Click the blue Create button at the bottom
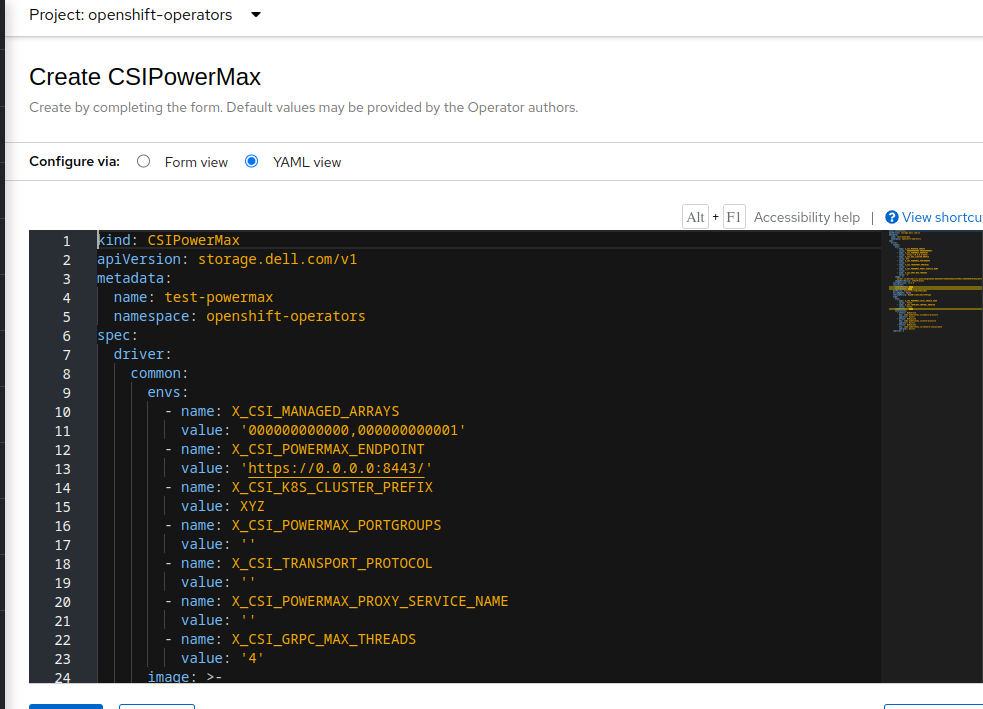Image resolution: width=983 pixels, height=709 pixels. 65,705
